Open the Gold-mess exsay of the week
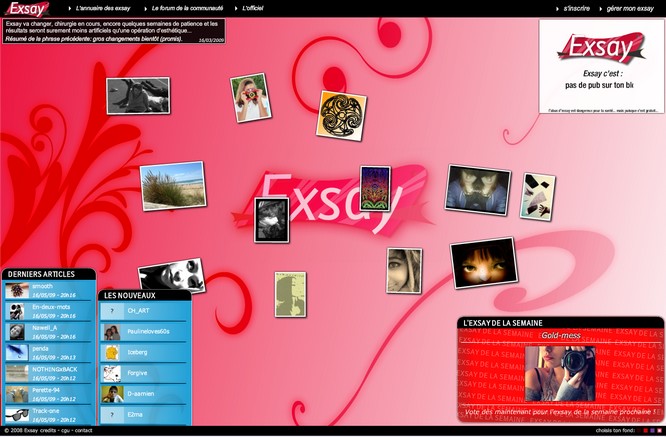666x437 pixels. click(561, 336)
